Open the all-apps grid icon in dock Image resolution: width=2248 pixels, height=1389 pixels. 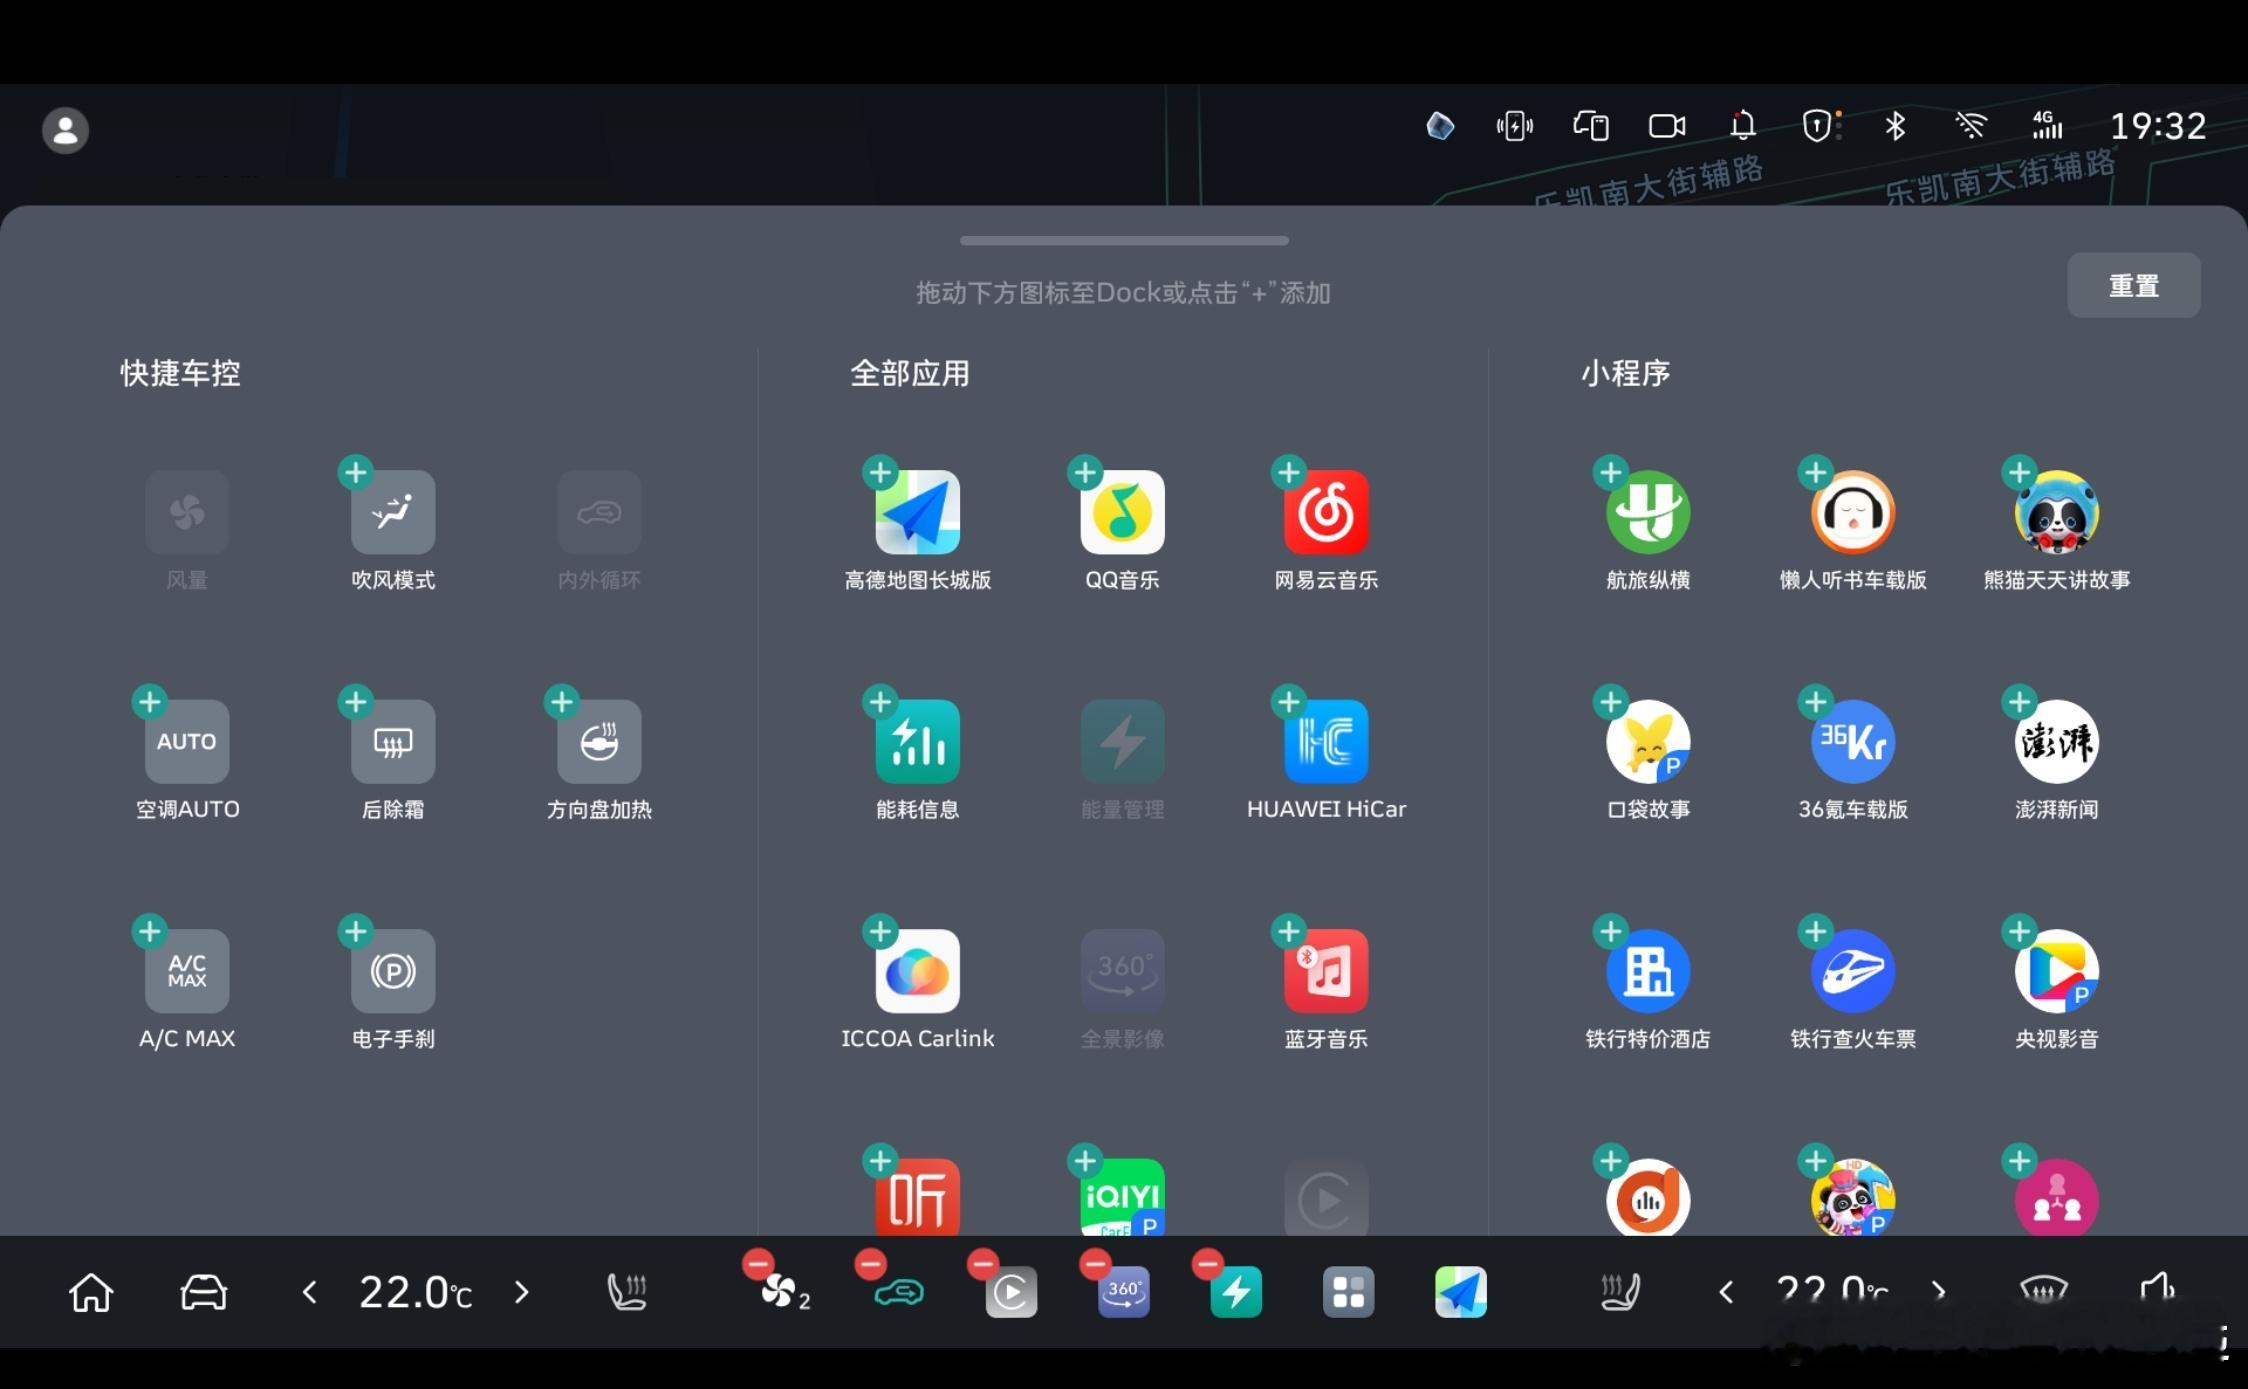pyautogui.click(x=1348, y=1292)
